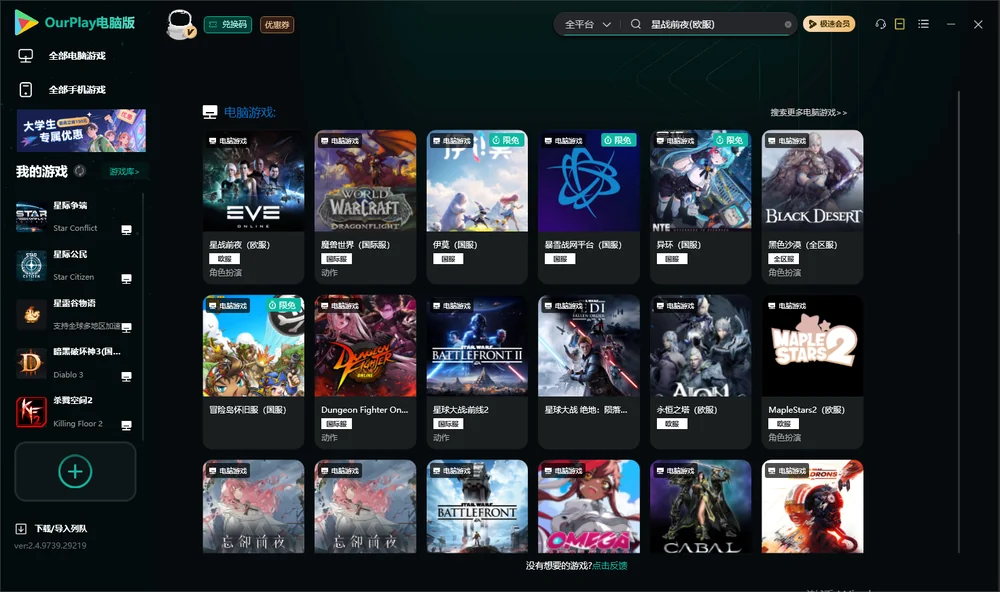Select 全部手机游戏 in the sidebar
The width and height of the screenshot is (1000, 592).
click(77, 90)
